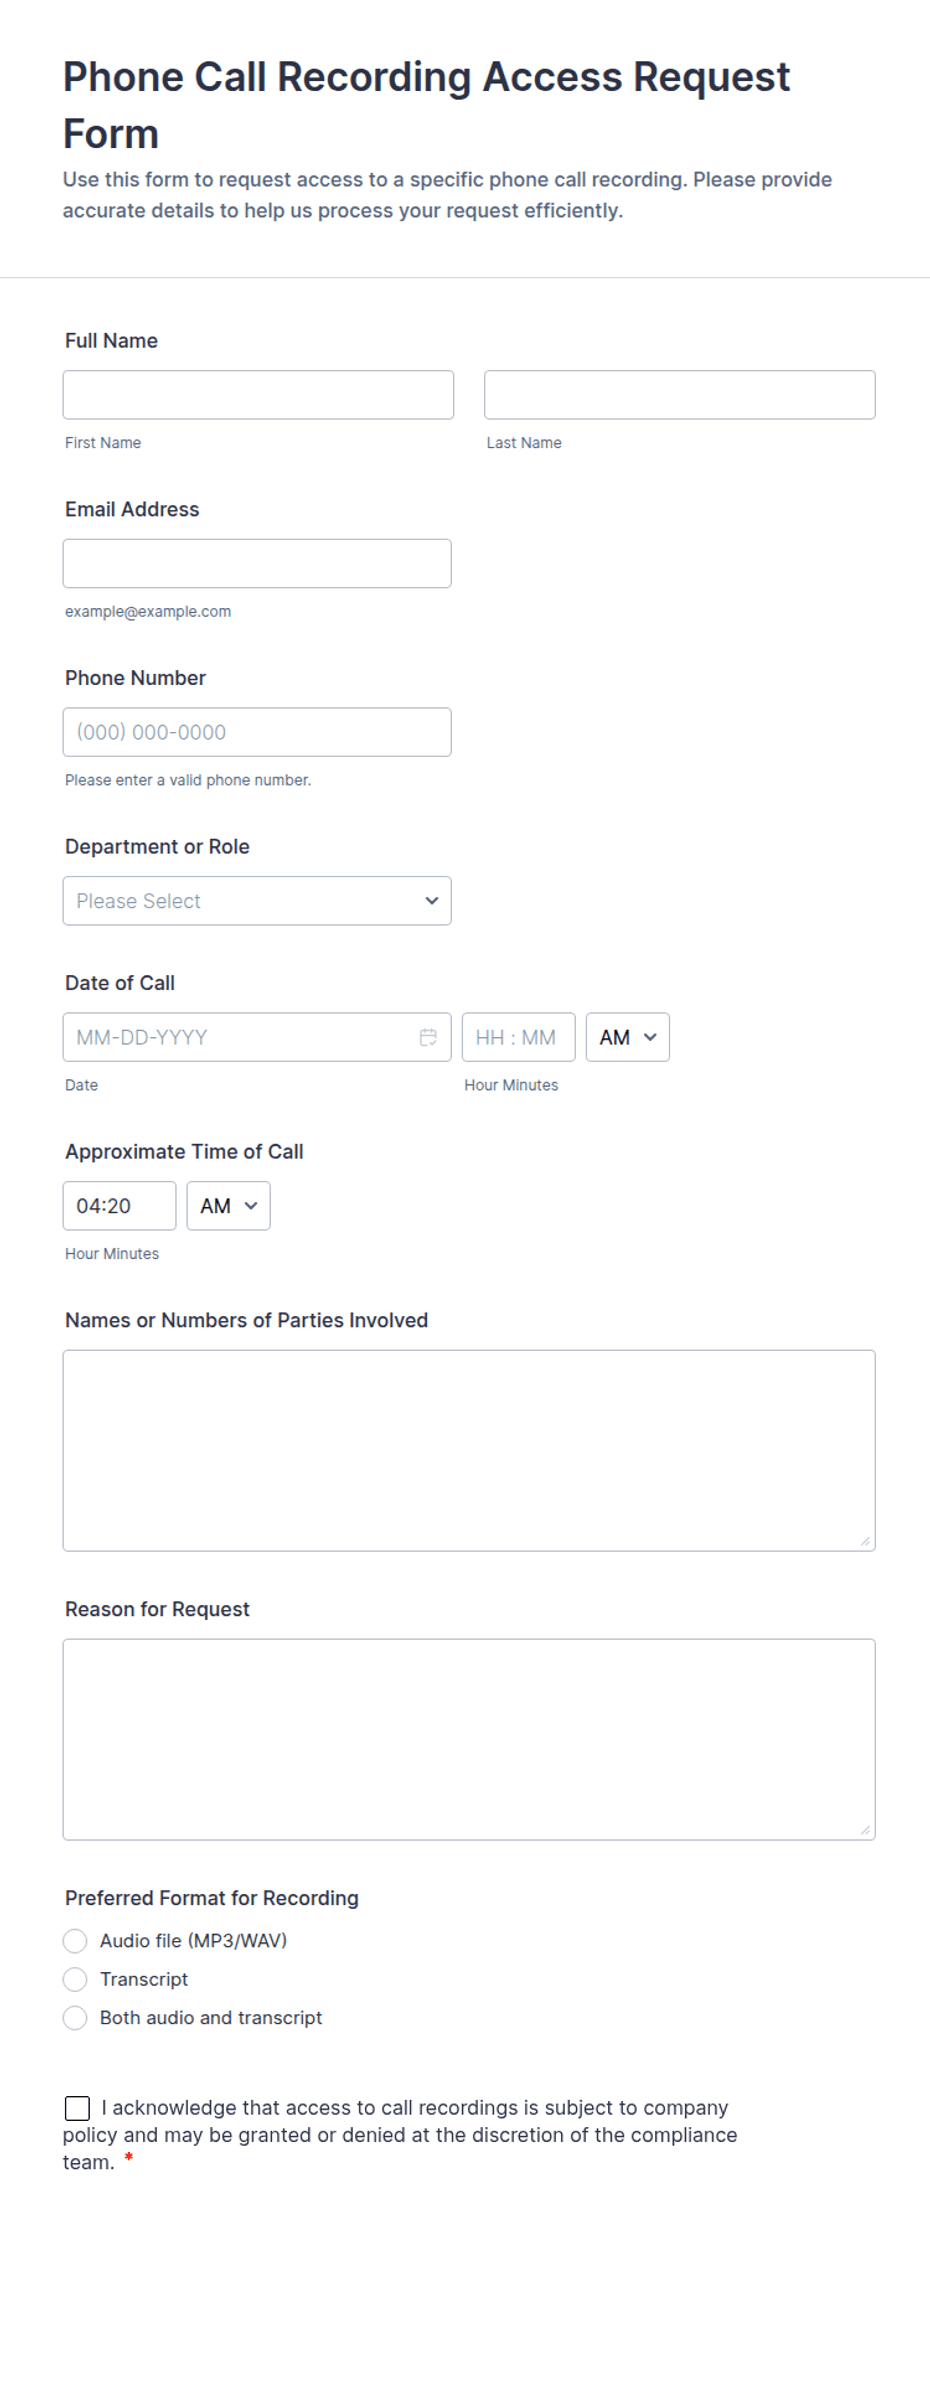Viewport: 930px width, 2381px height.
Task: Click the Preferred Format for Recording label
Action: [x=212, y=1898]
